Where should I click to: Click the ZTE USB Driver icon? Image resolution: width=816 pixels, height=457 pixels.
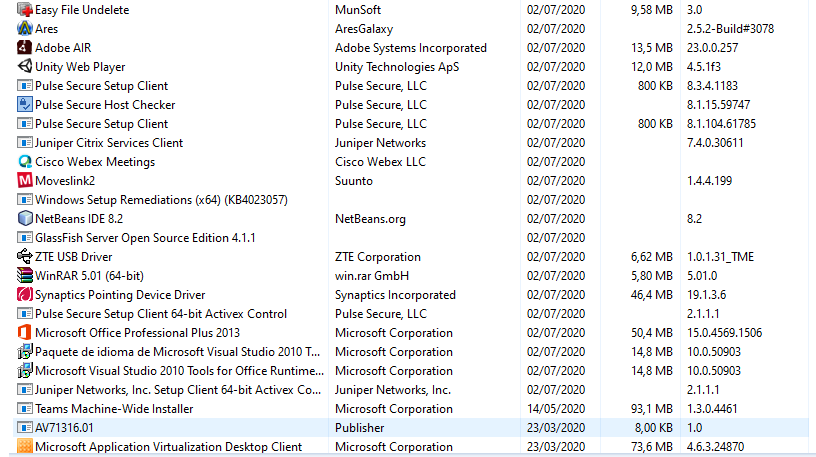click(24, 257)
